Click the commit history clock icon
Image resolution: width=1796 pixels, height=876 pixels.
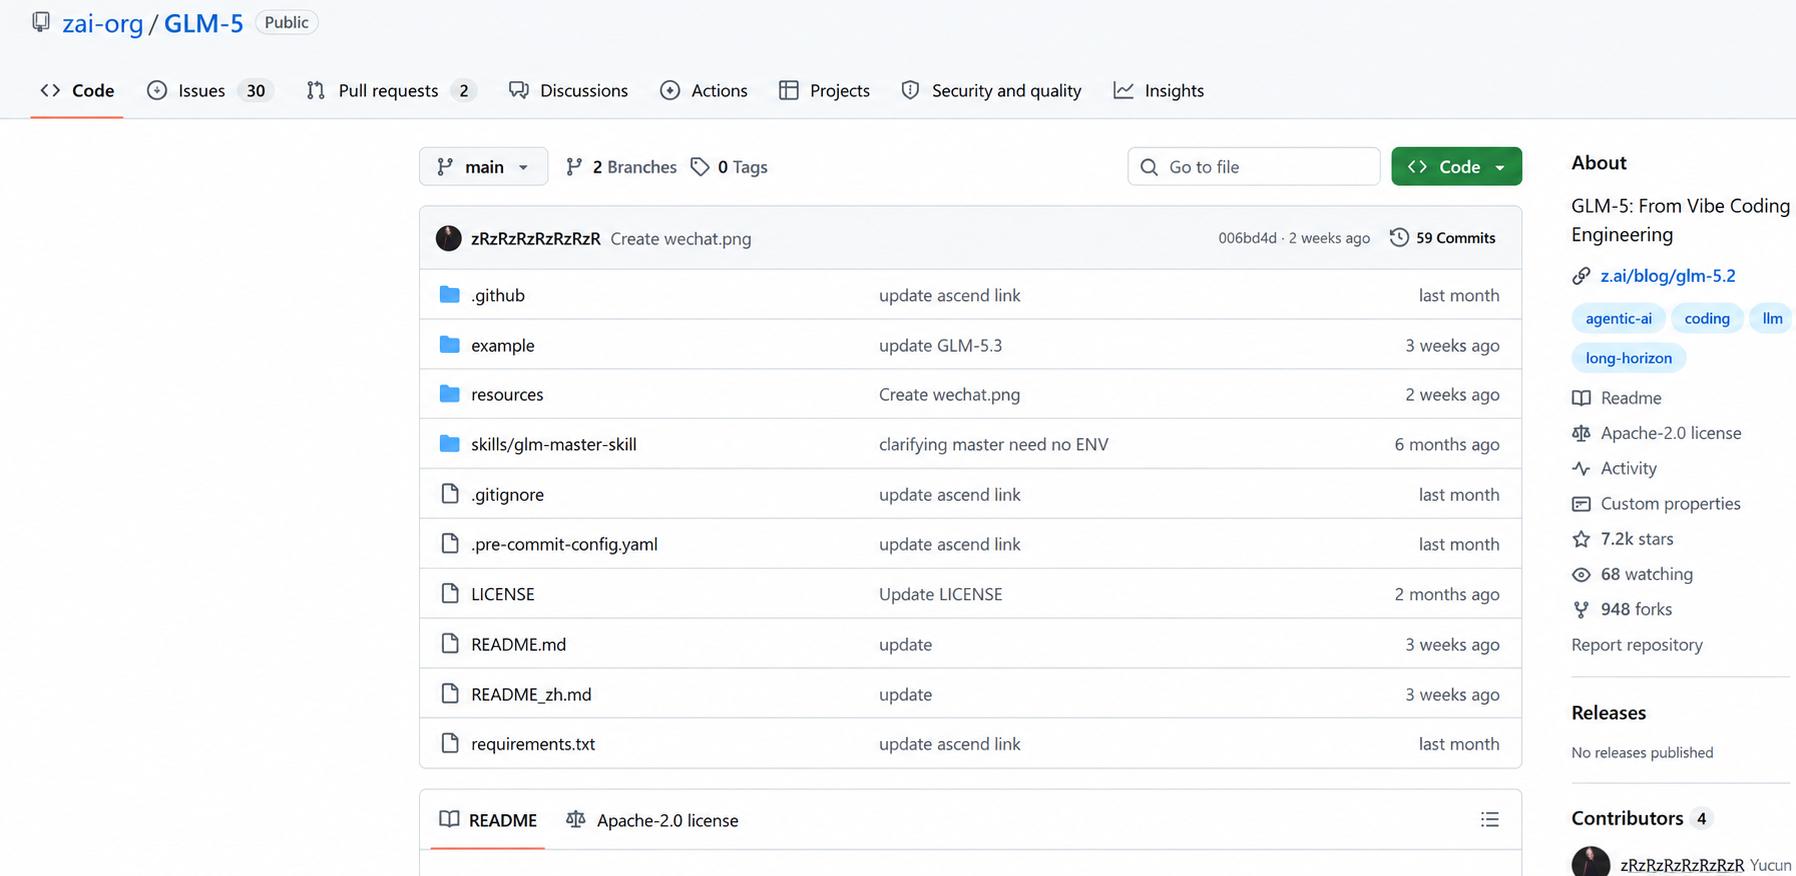click(1399, 238)
